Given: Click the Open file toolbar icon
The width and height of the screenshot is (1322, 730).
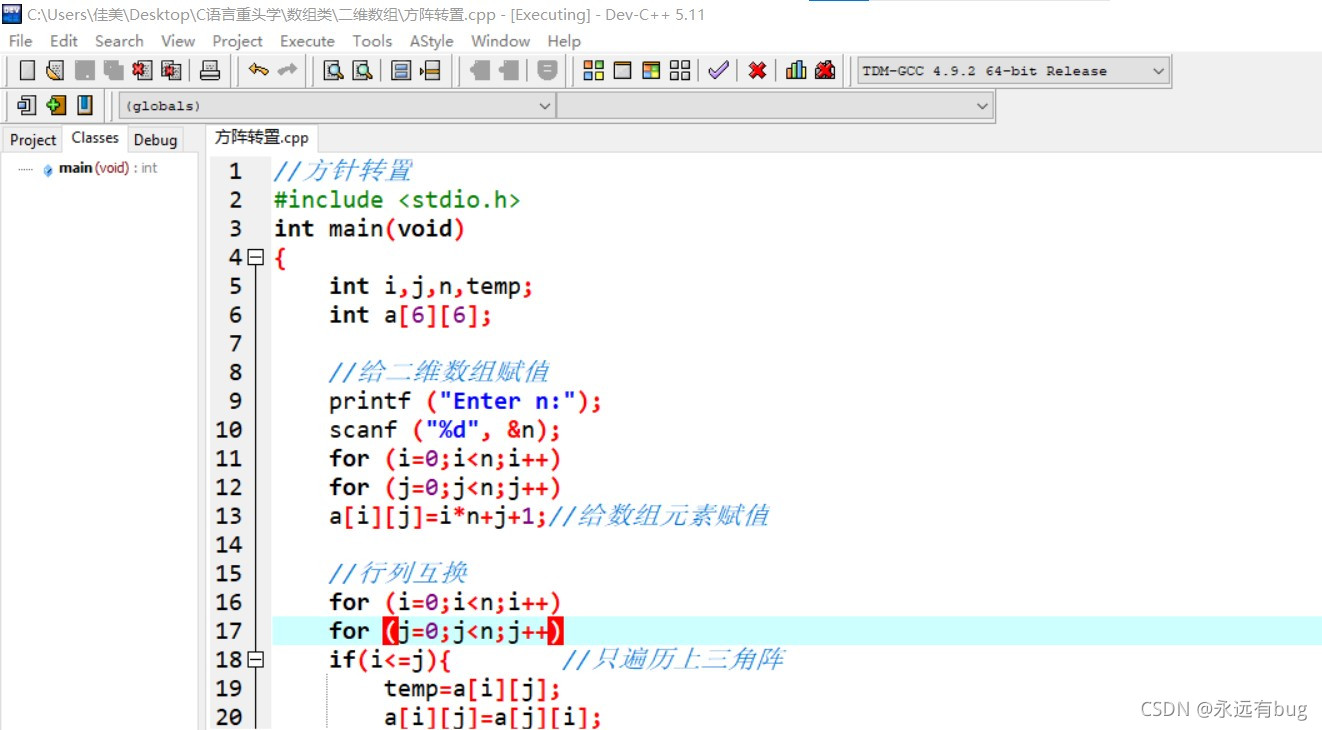Looking at the screenshot, I should (55, 71).
